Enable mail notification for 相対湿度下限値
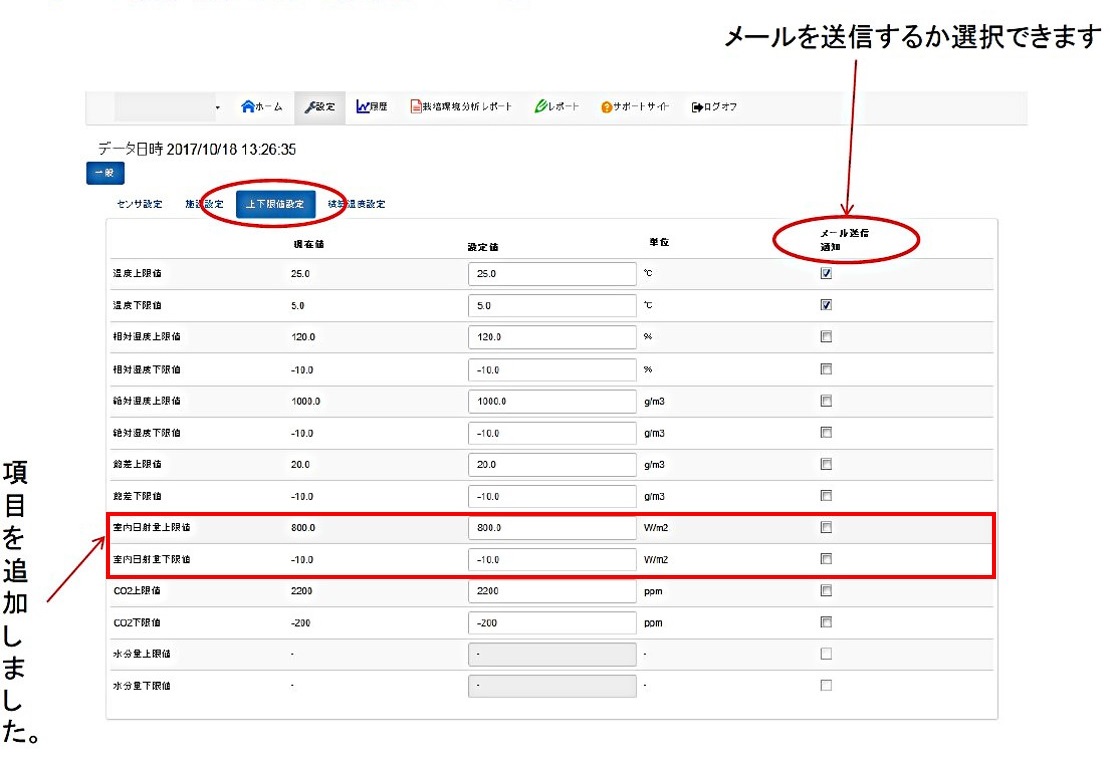Screen dimensions: 1116x767 point(826,369)
